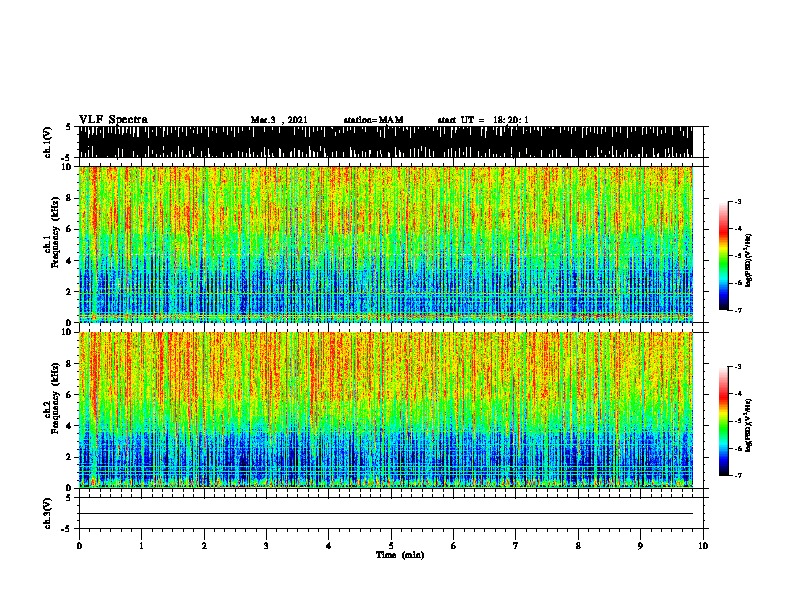Click the "10" kHz tick on ch.1 frequency axis

[68, 167]
